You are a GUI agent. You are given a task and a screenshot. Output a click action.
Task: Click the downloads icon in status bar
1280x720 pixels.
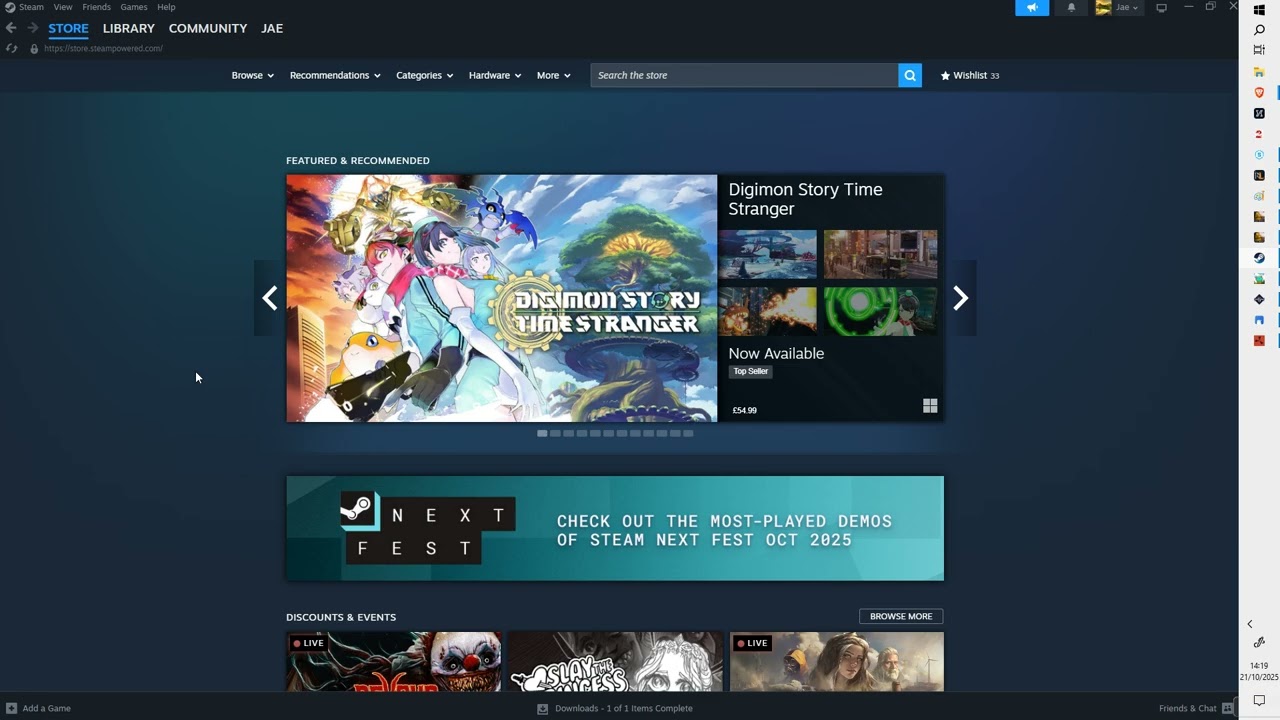(543, 708)
